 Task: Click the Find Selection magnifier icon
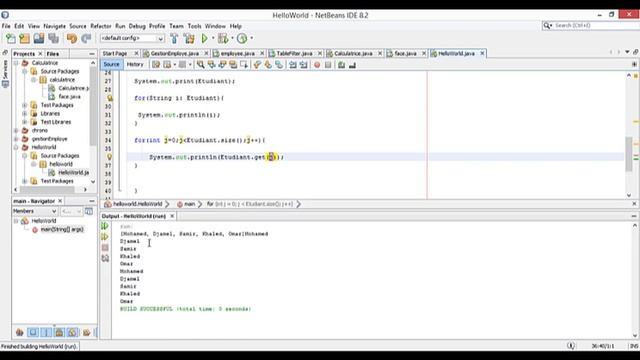click(200, 64)
